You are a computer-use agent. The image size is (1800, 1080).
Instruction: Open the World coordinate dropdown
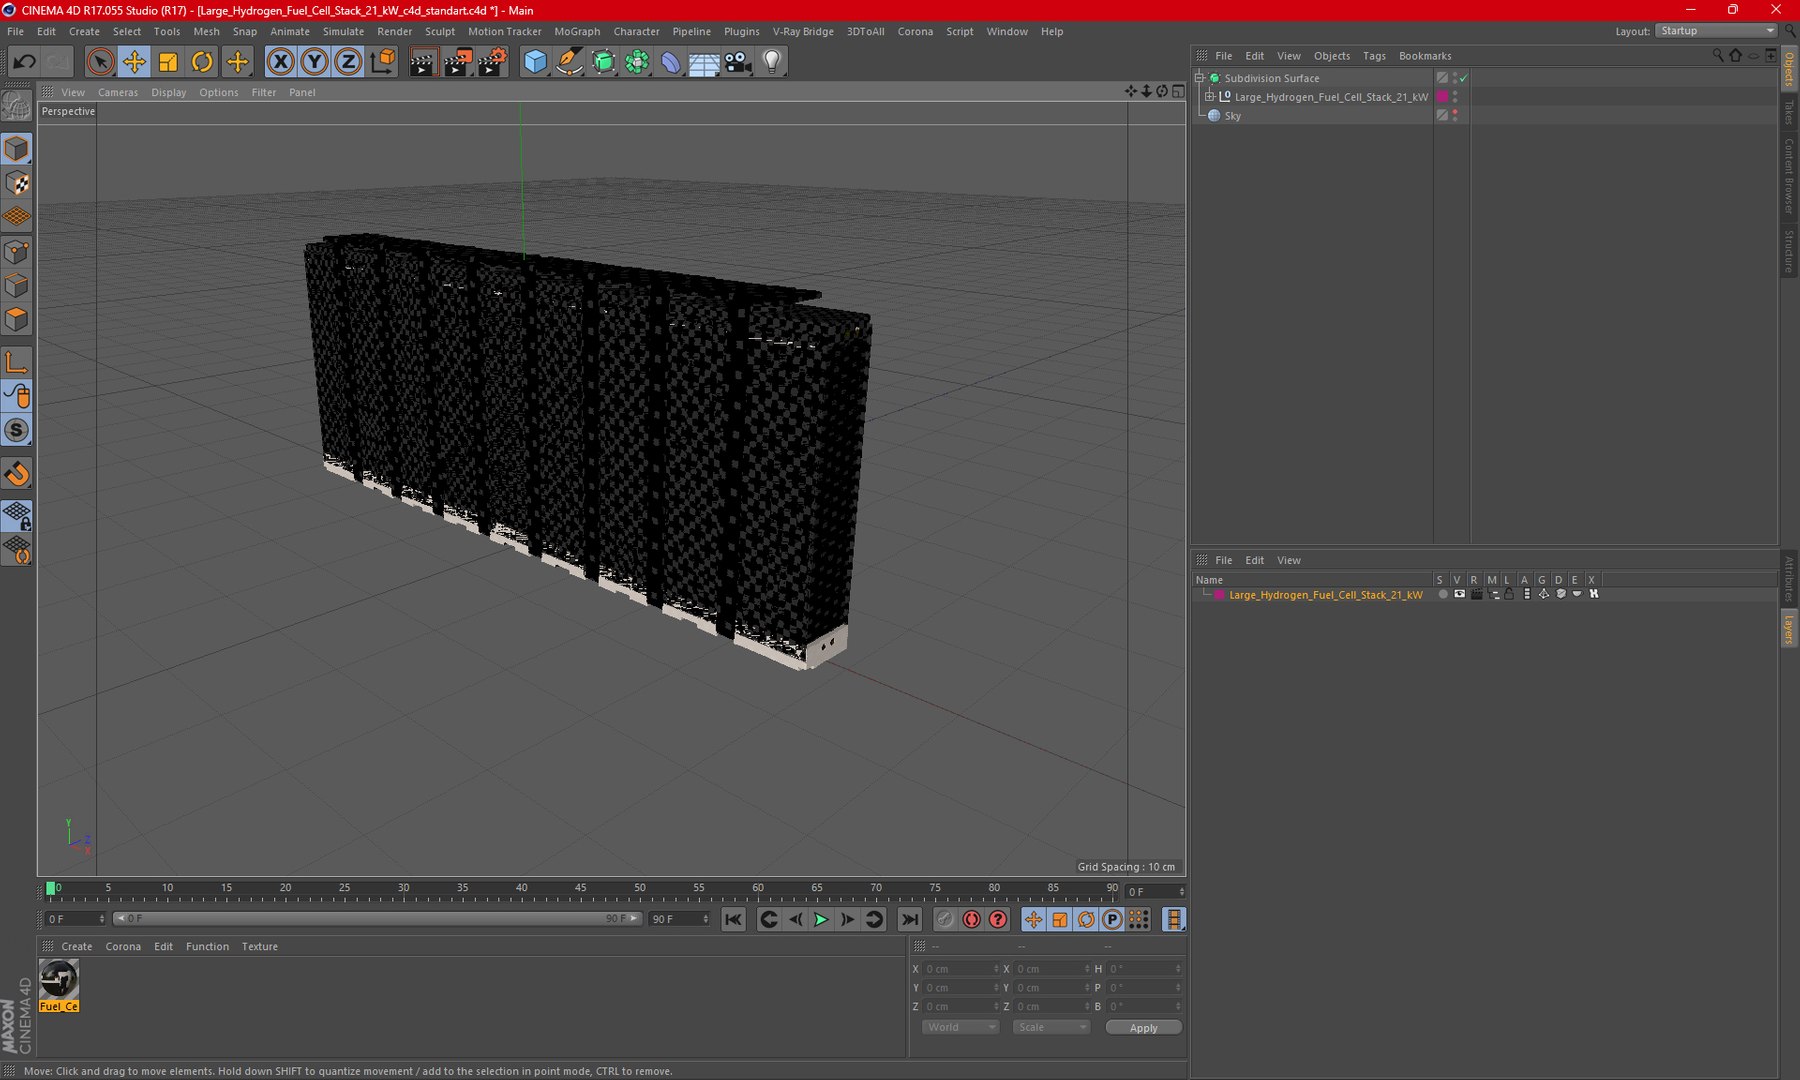tap(960, 1027)
